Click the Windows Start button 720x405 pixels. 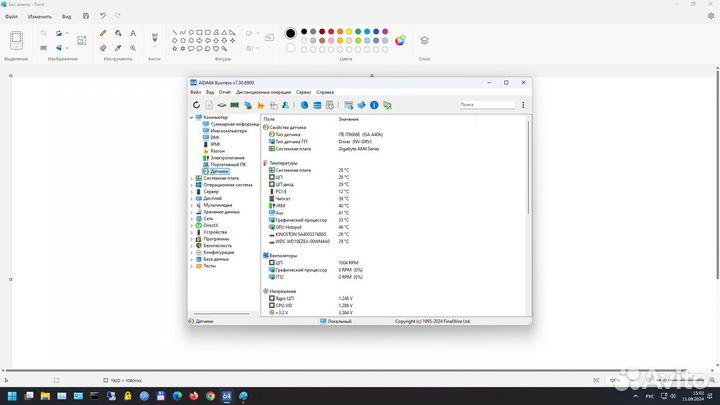pyautogui.click(x=12, y=396)
